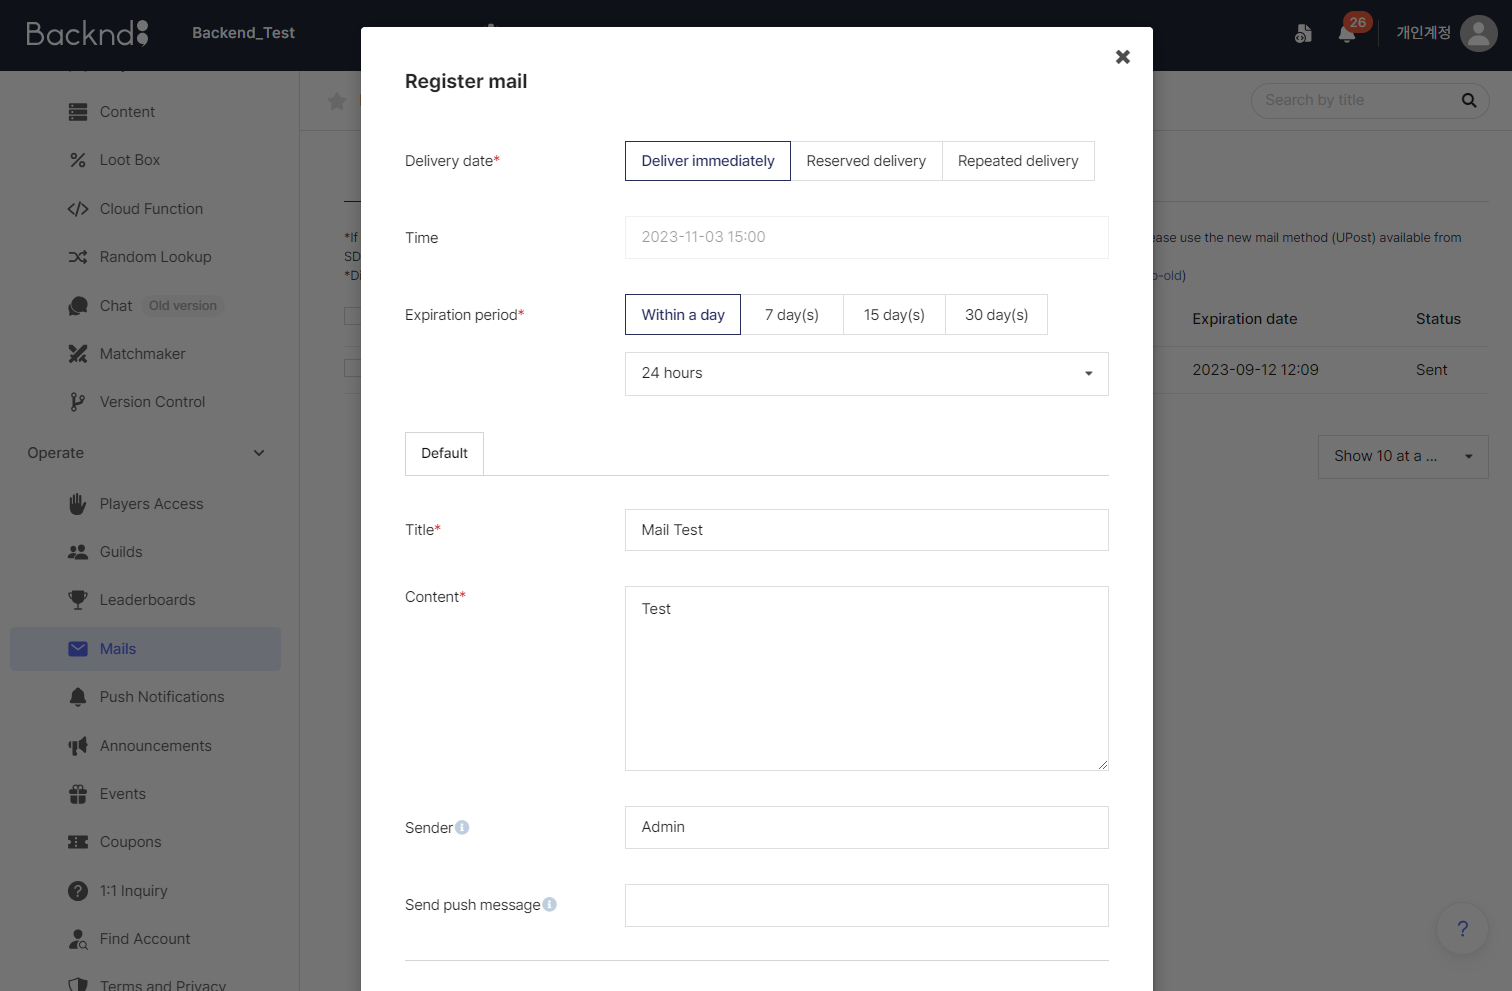The image size is (1512, 991).
Task: Click the Sender input field
Action: pos(867,828)
